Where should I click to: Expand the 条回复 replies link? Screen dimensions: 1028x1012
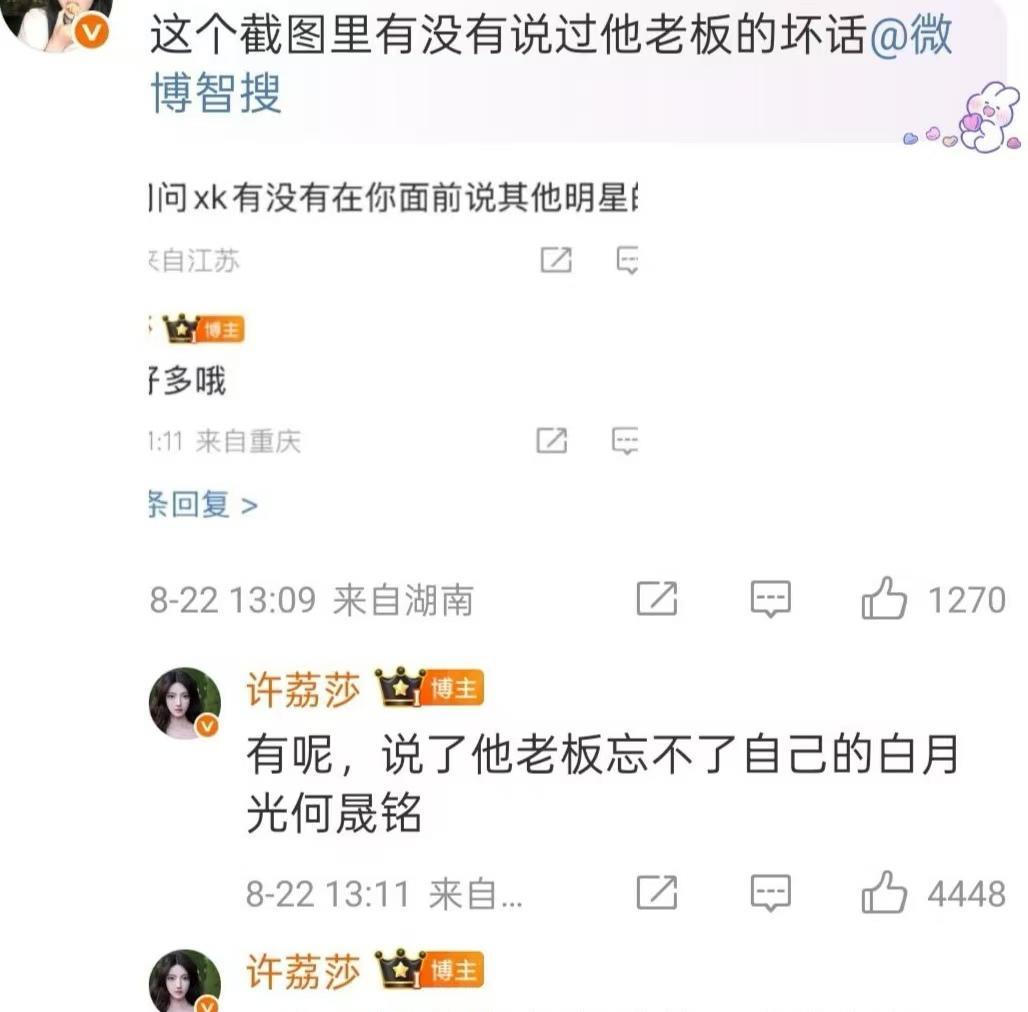click(203, 505)
